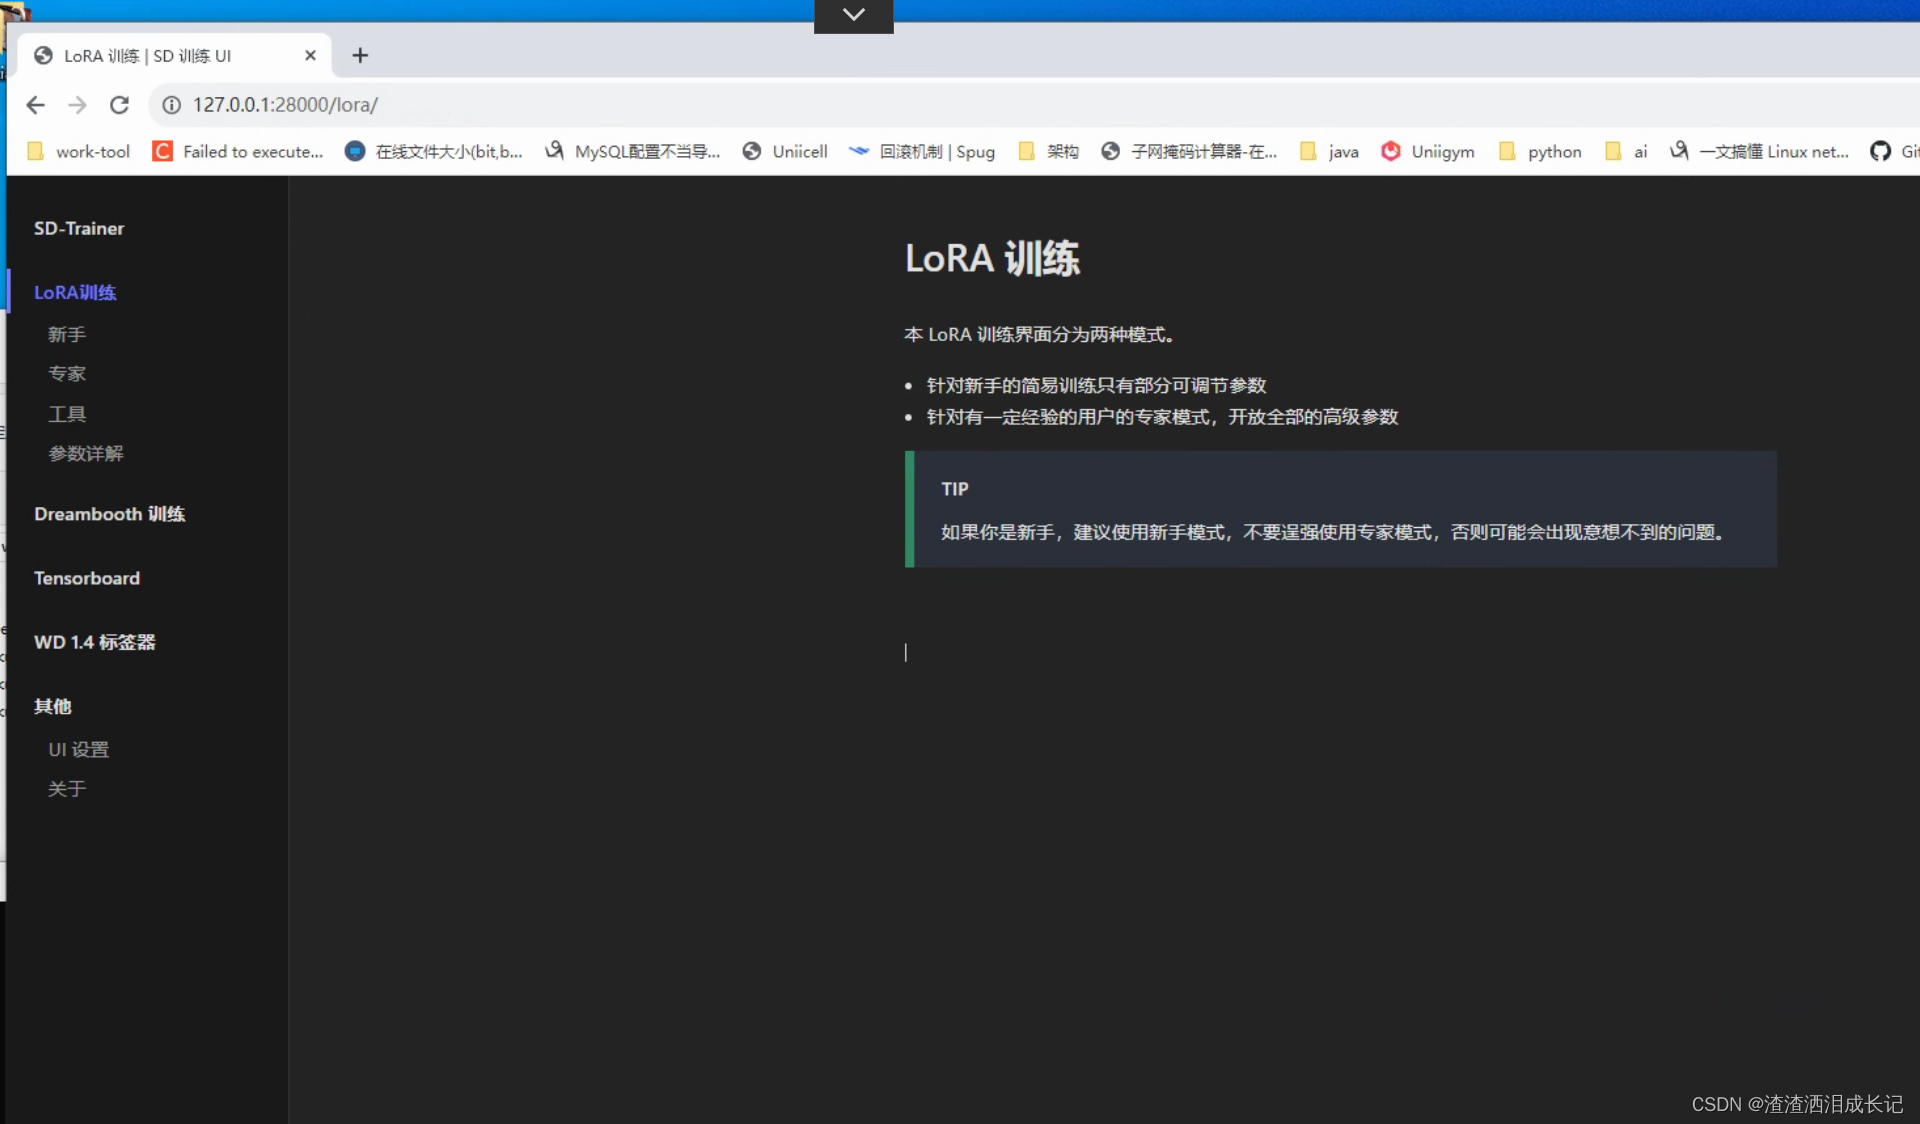Reload the page with refresh icon
This screenshot has width=1920, height=1124.
coord(119,105)
